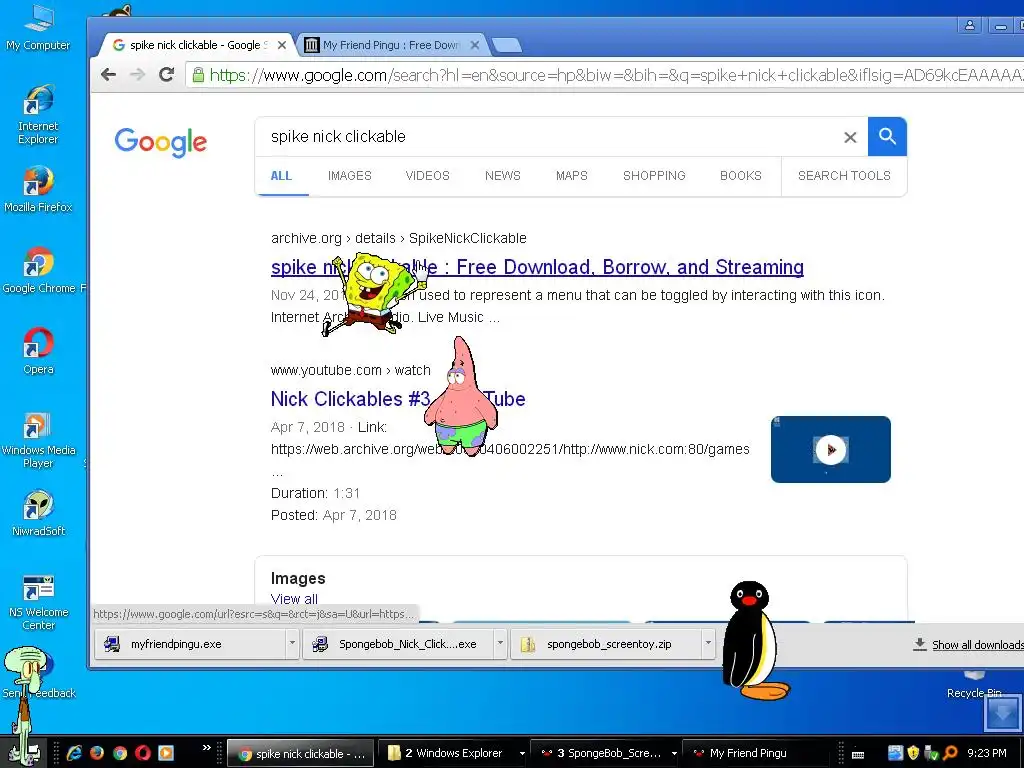Click View all images link
Screen dimensions: 1024x768
(294, 599)
